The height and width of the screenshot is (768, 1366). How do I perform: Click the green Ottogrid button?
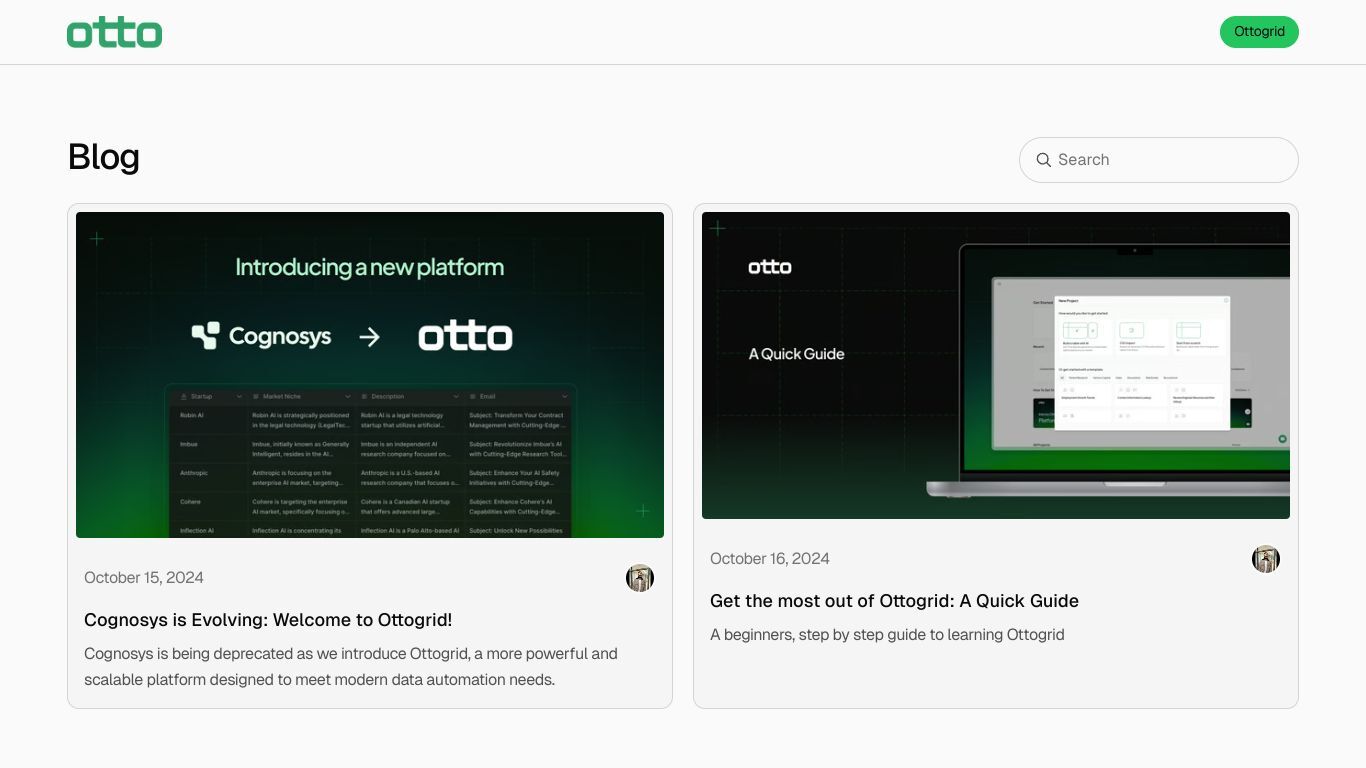(1259, 32)
